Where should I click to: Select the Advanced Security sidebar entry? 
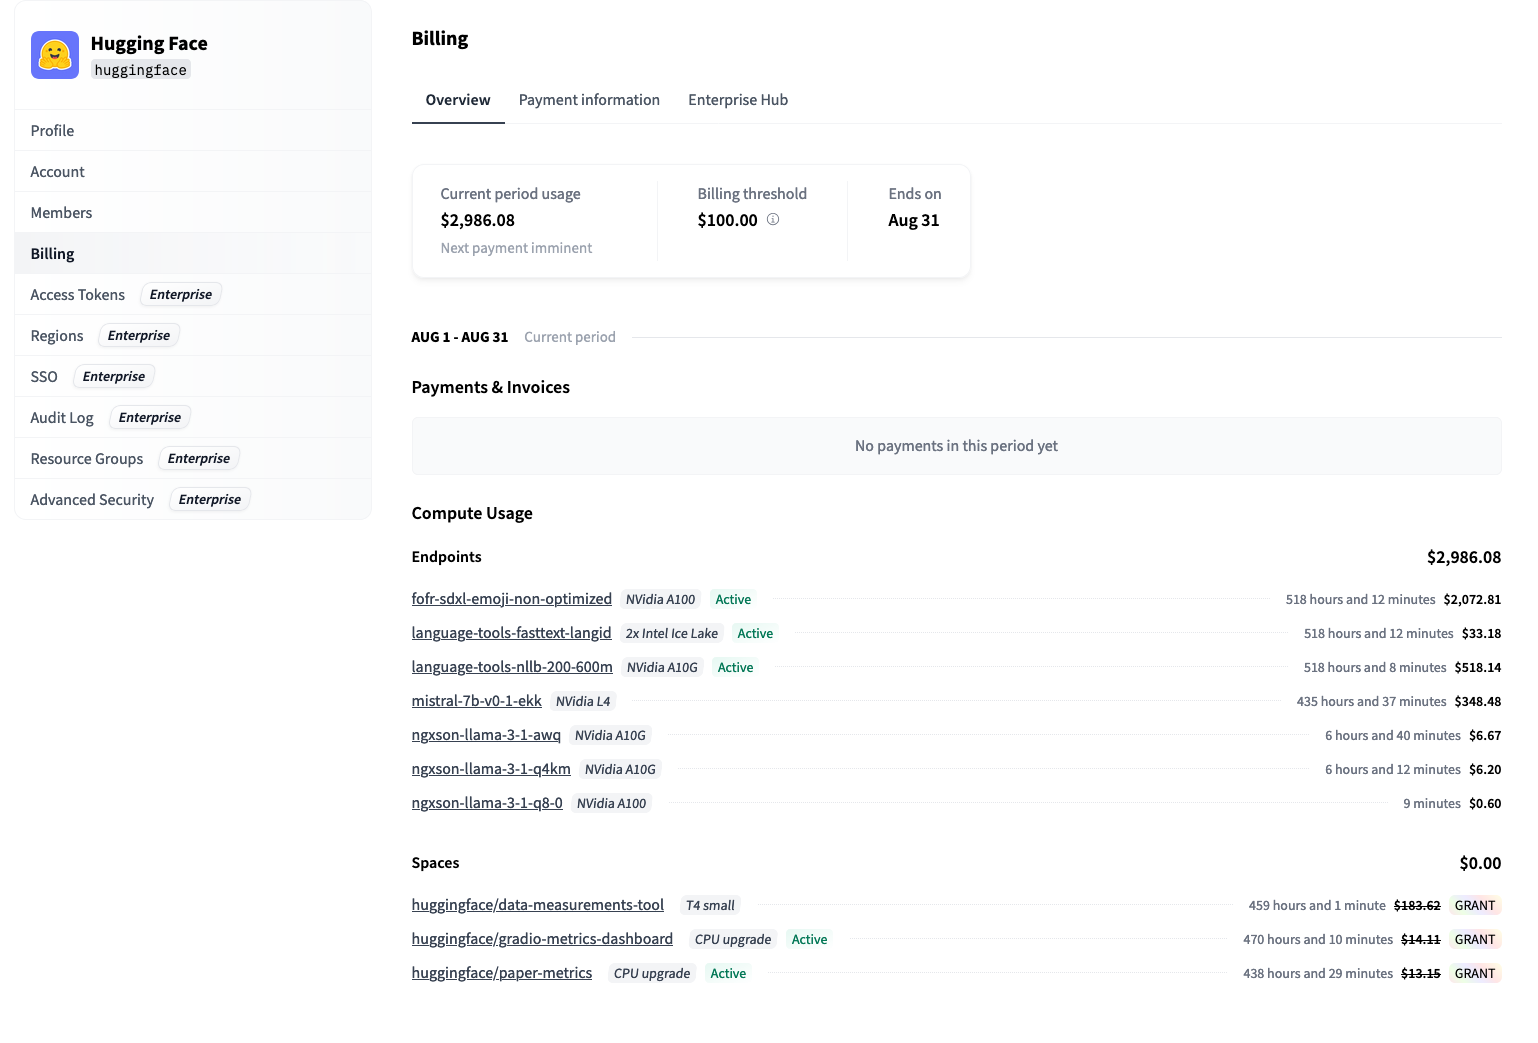tap(91, 499)
